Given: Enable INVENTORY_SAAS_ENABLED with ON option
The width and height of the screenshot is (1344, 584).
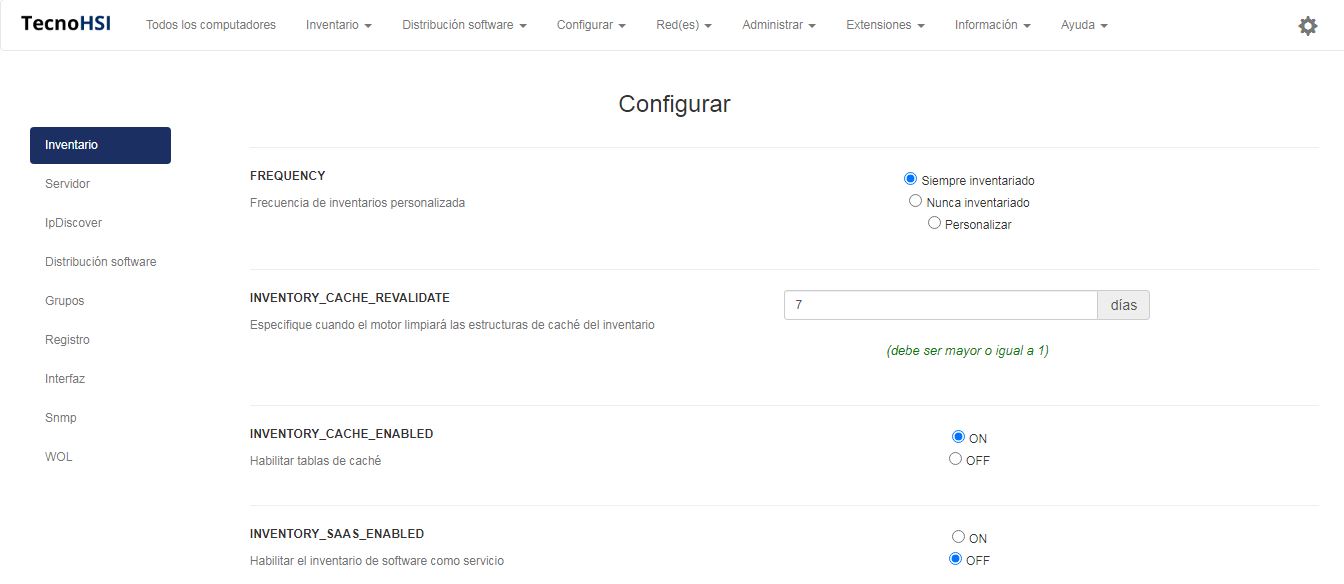Looking at the screenshot, I should 958,537.
